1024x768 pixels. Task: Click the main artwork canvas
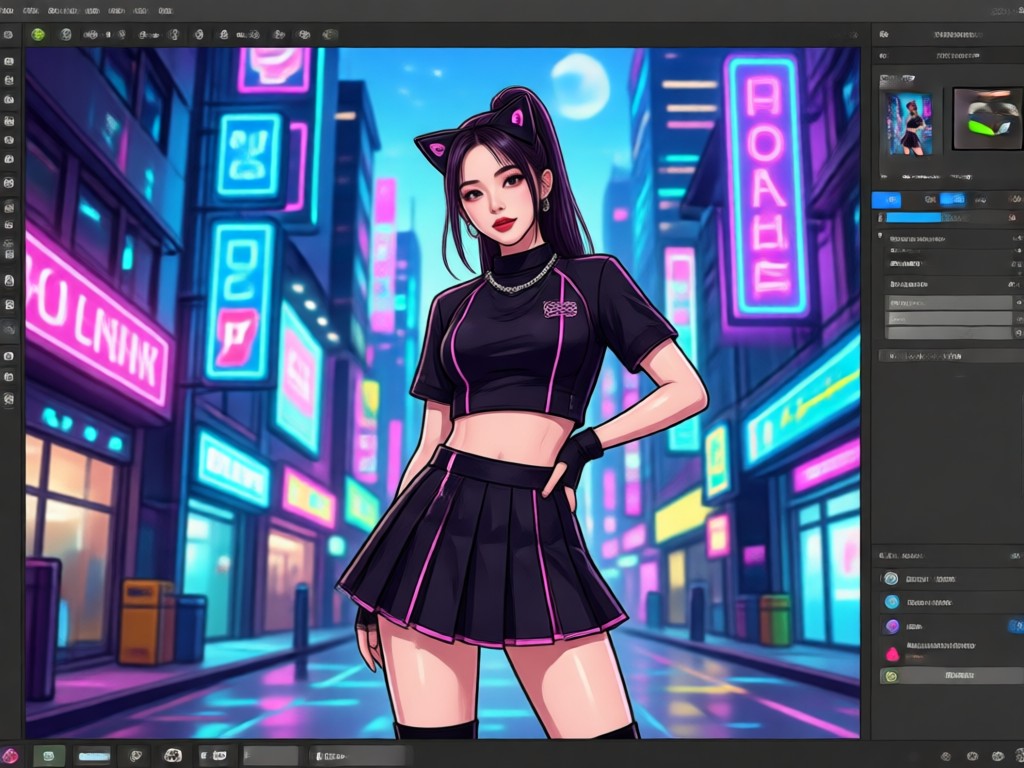[x=443, y=393]
